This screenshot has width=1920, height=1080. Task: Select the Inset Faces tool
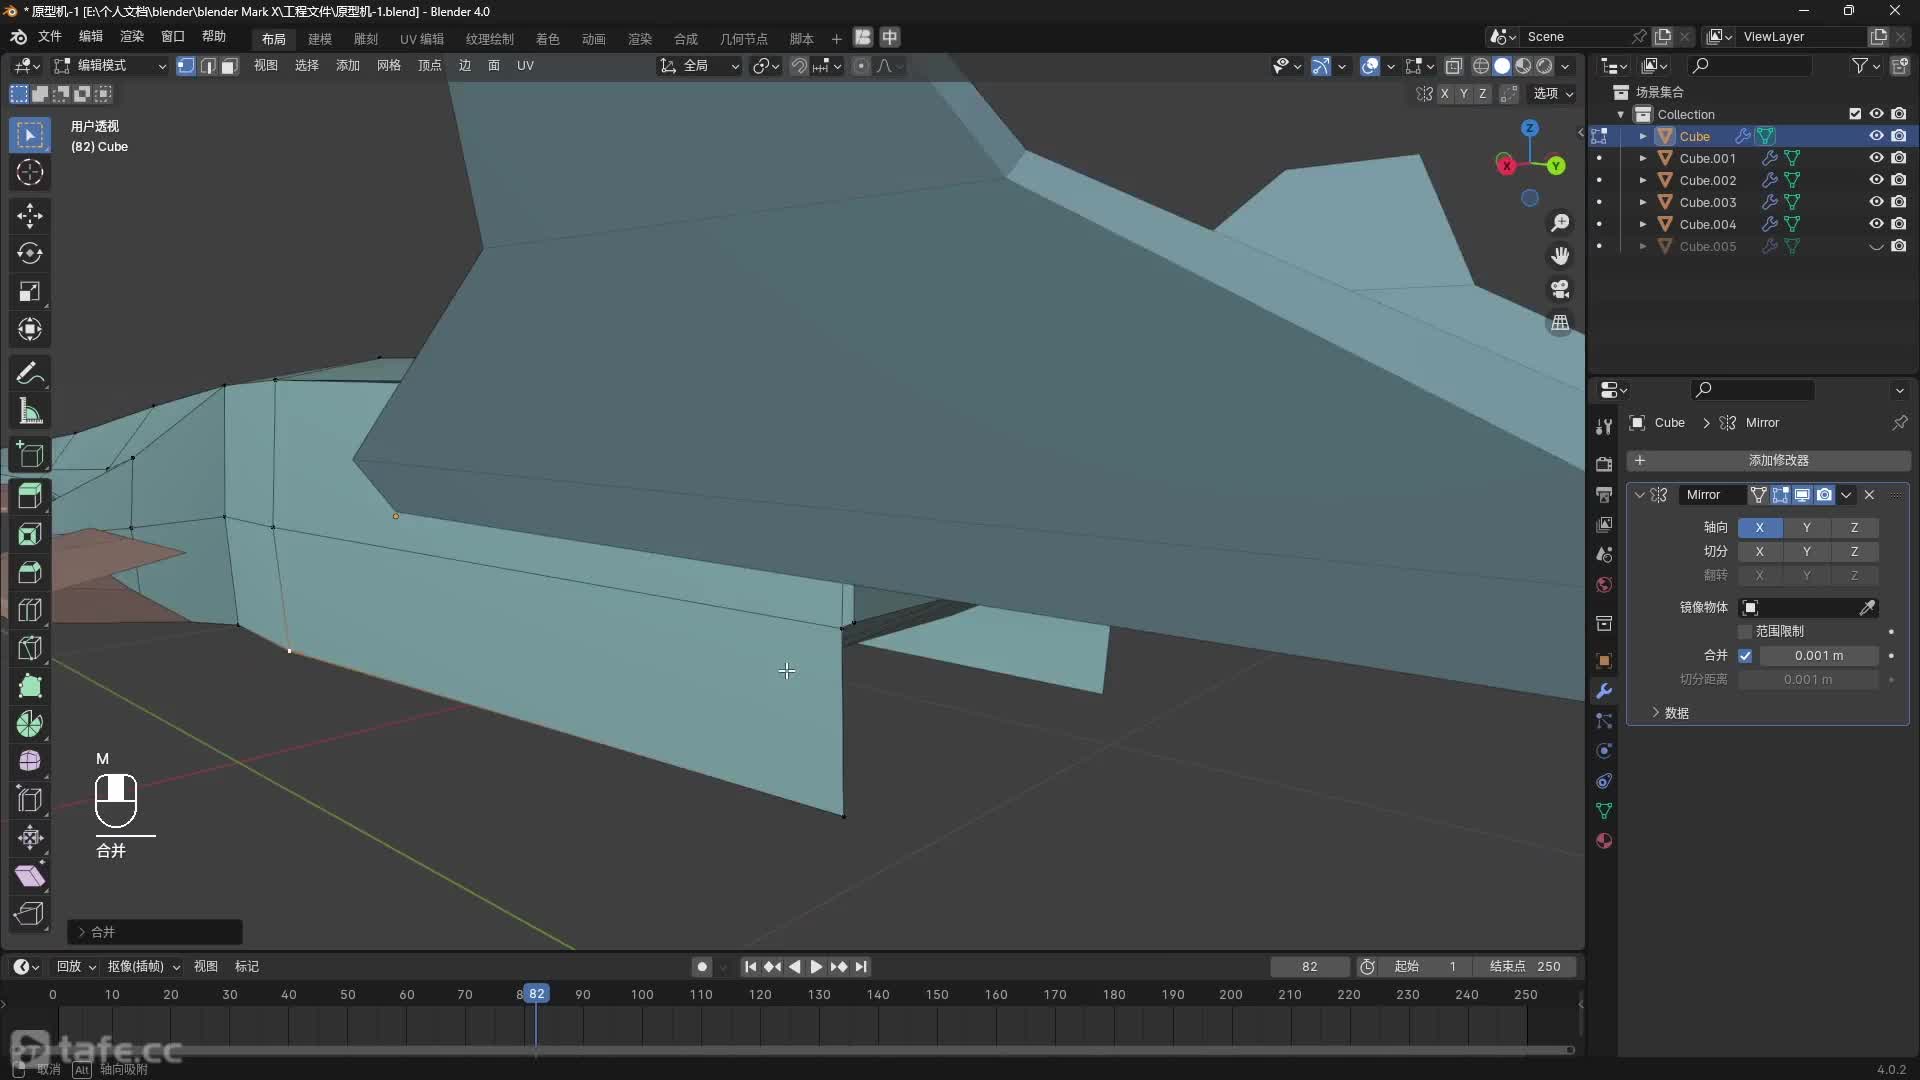point(29,535)
